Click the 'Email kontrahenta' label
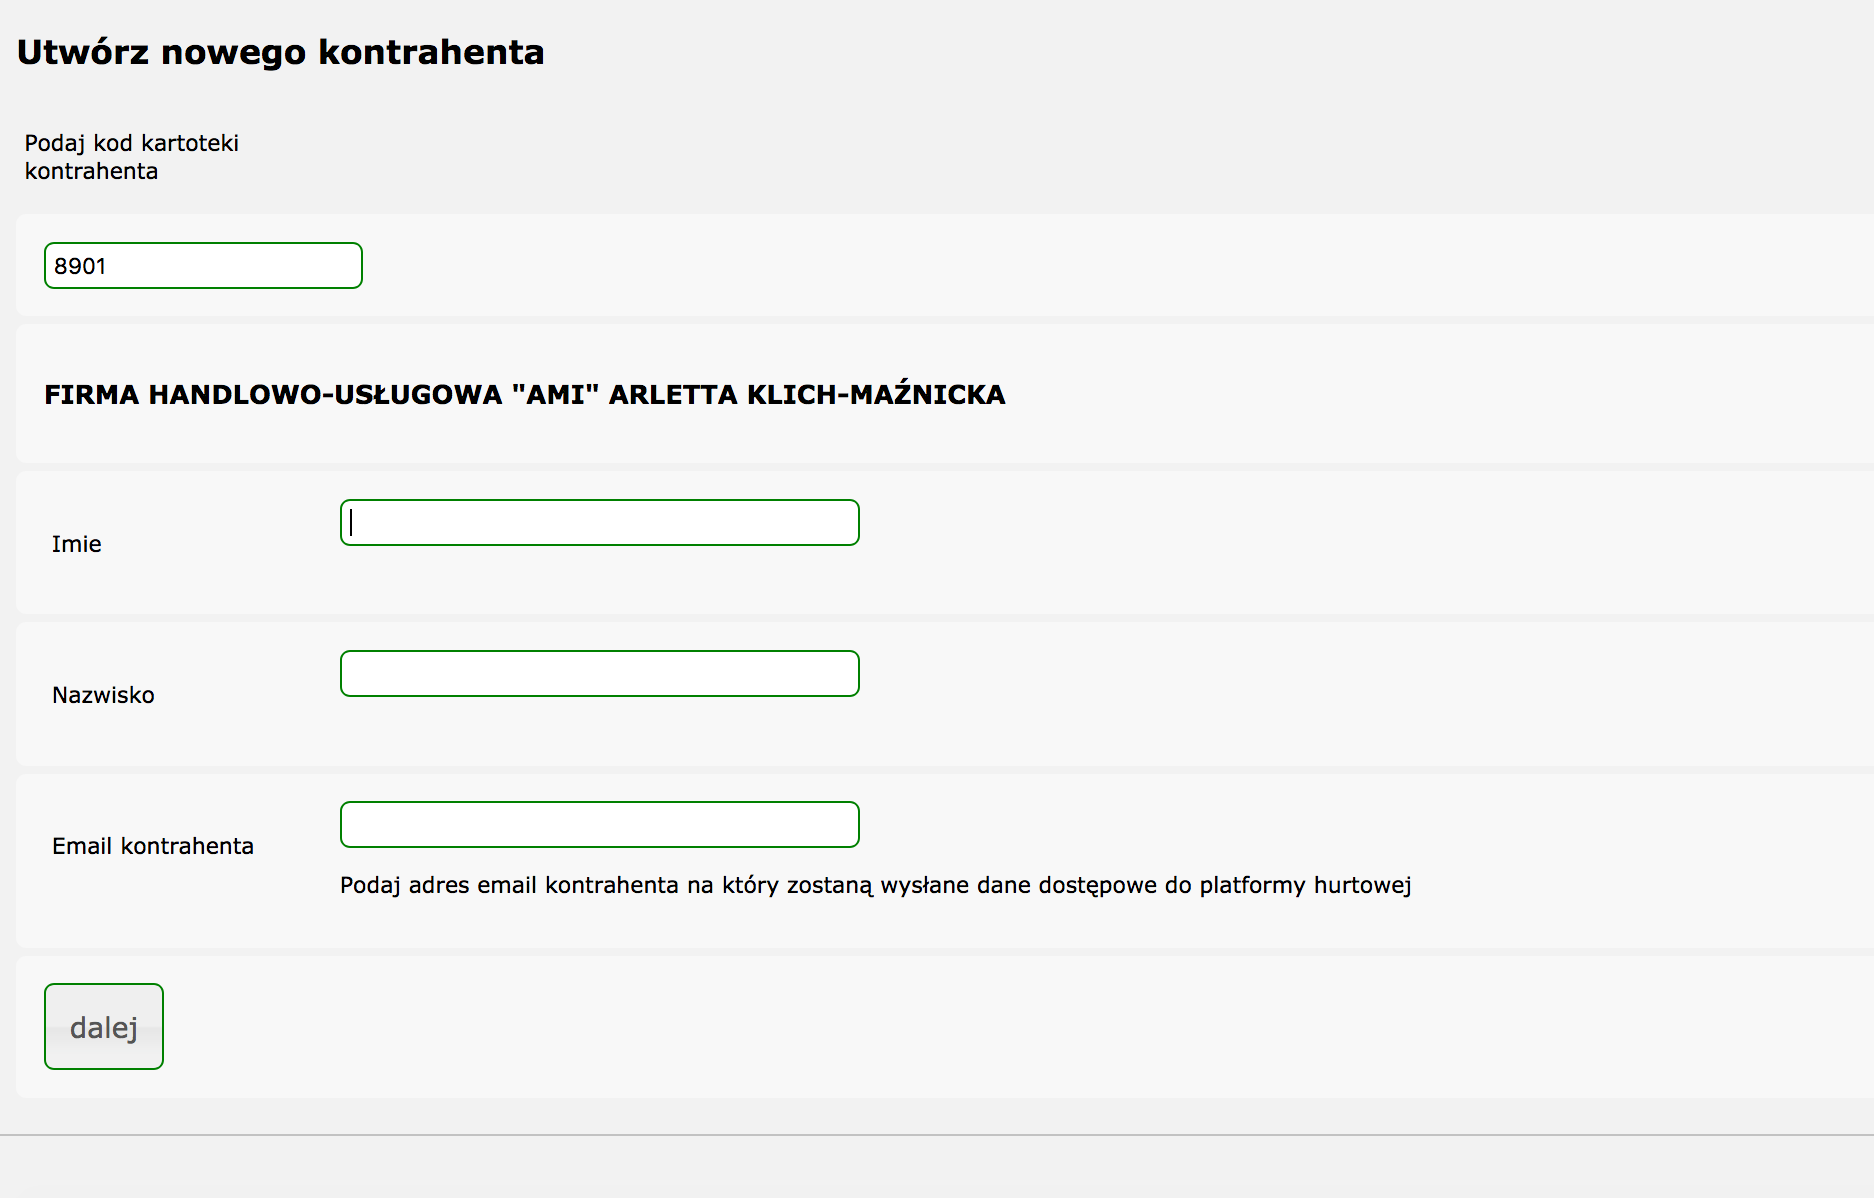Viewport: 1874px width, 1198px height. pyautogui.click(x=153, y=846)
